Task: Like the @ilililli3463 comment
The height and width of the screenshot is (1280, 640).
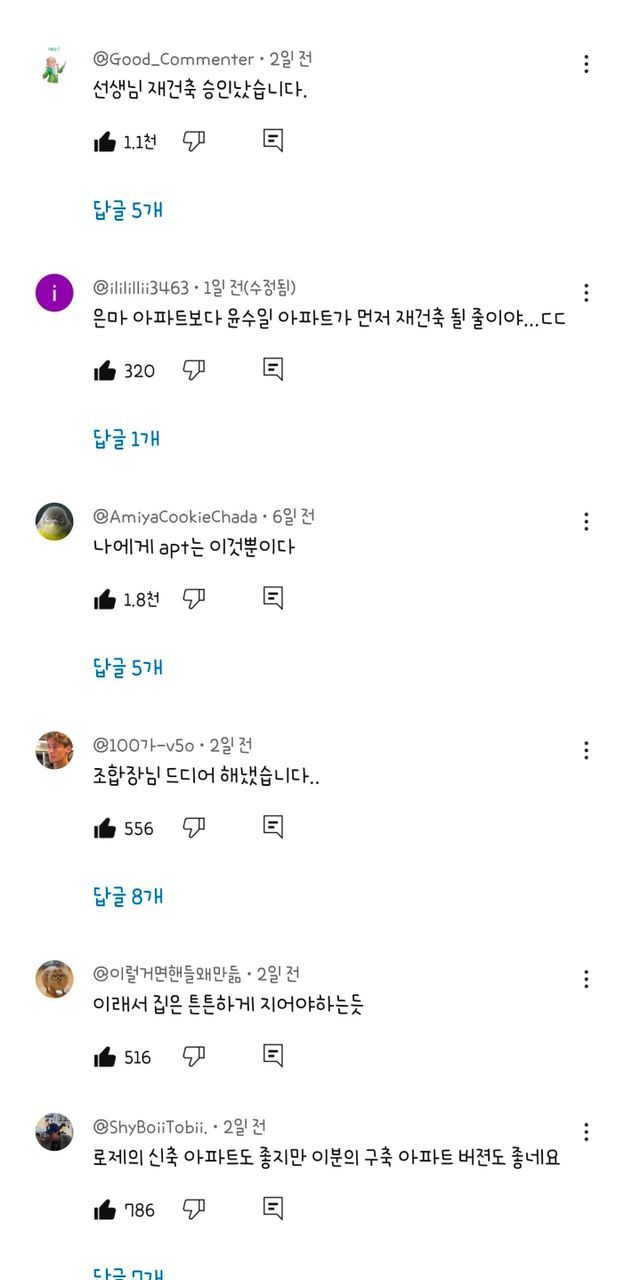Action: (x=105, y=371)
